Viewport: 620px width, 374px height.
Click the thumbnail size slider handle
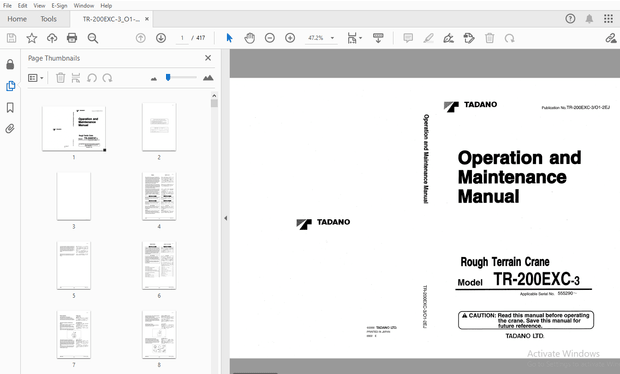(x=168, y=77)
